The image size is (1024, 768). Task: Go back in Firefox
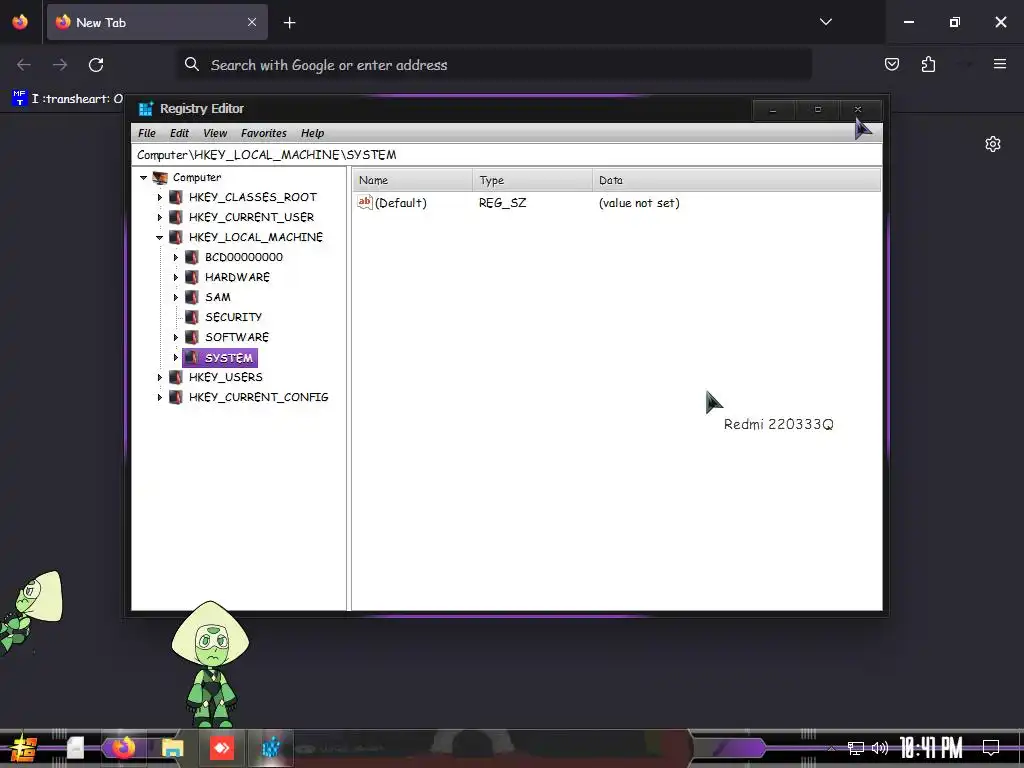click(x=24, y=65)
